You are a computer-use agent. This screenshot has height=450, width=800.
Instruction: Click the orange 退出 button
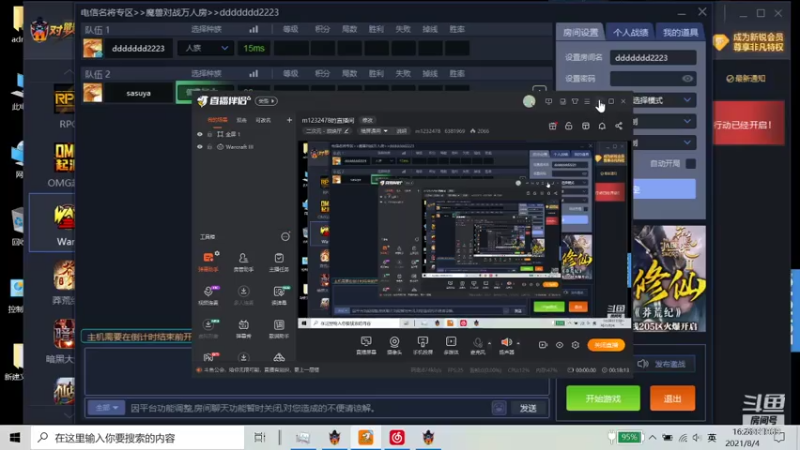(x=672, y=398)
